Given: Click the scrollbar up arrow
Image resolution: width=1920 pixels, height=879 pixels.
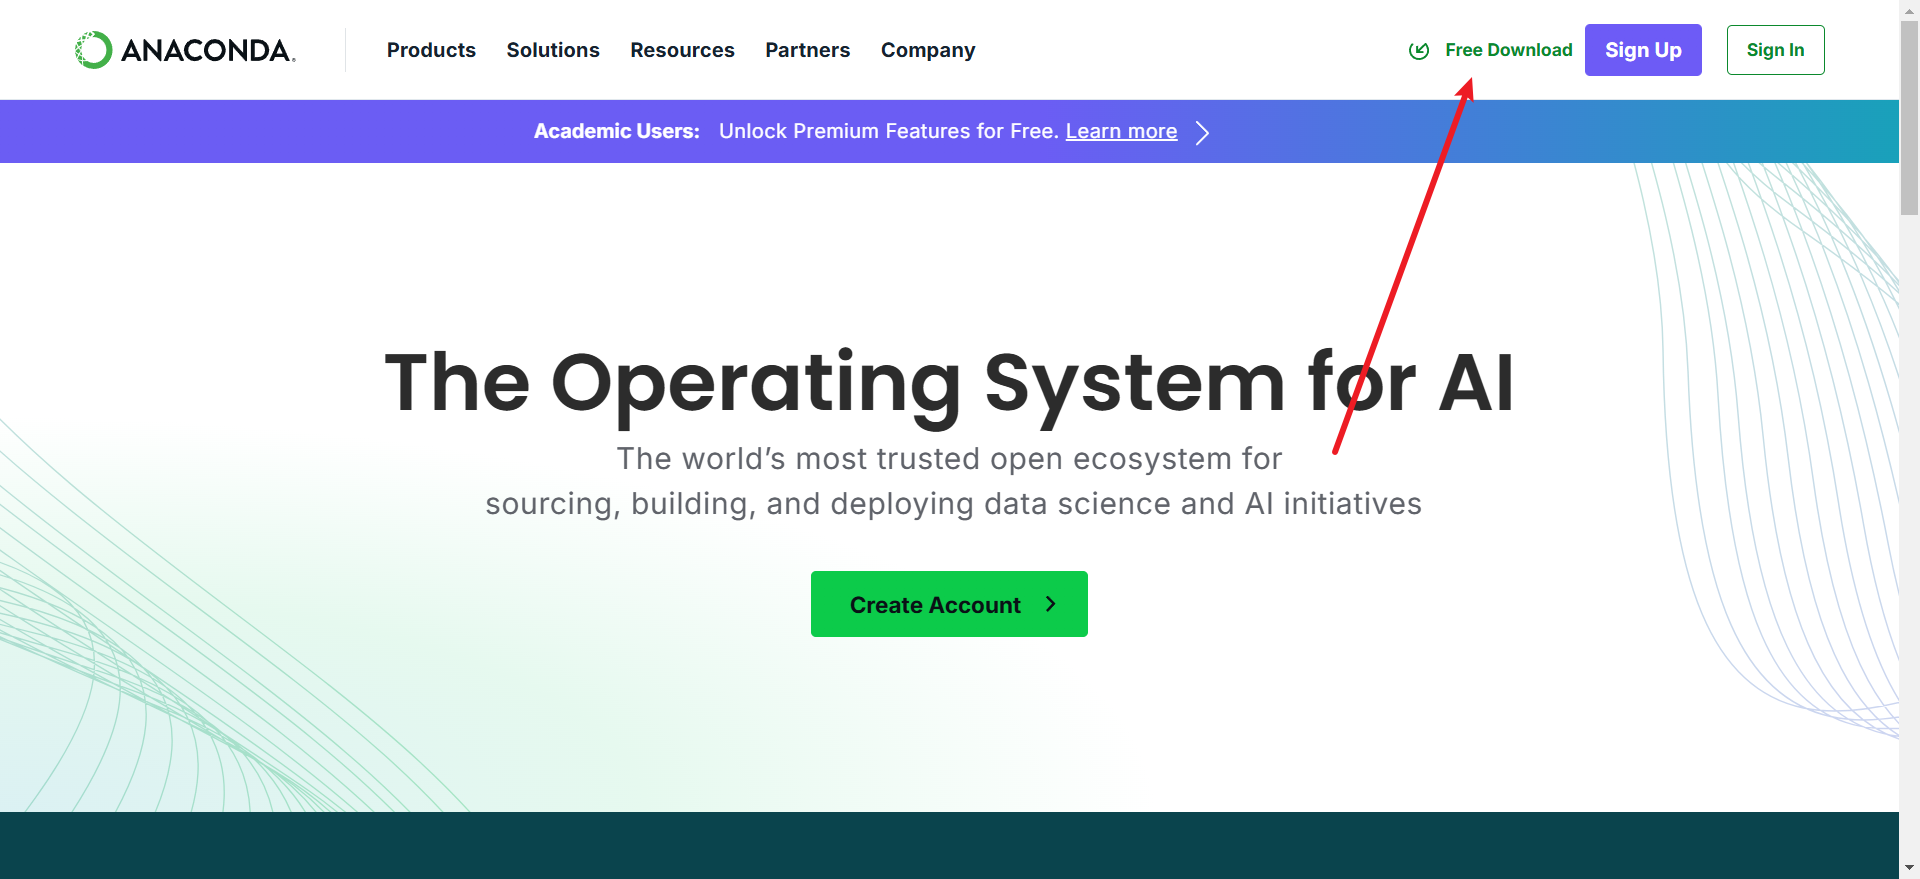Looking at the screenshot, I should click(1909, 9).
